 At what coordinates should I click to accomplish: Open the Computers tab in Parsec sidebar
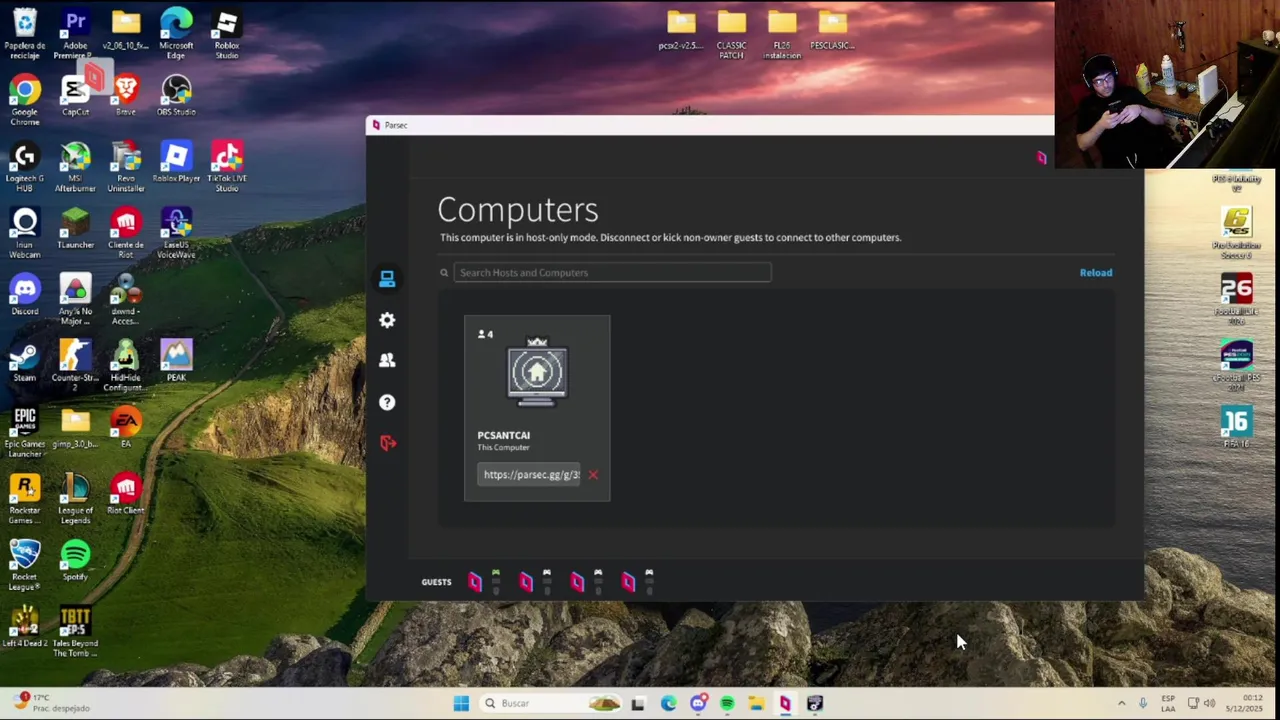(387, 279)
